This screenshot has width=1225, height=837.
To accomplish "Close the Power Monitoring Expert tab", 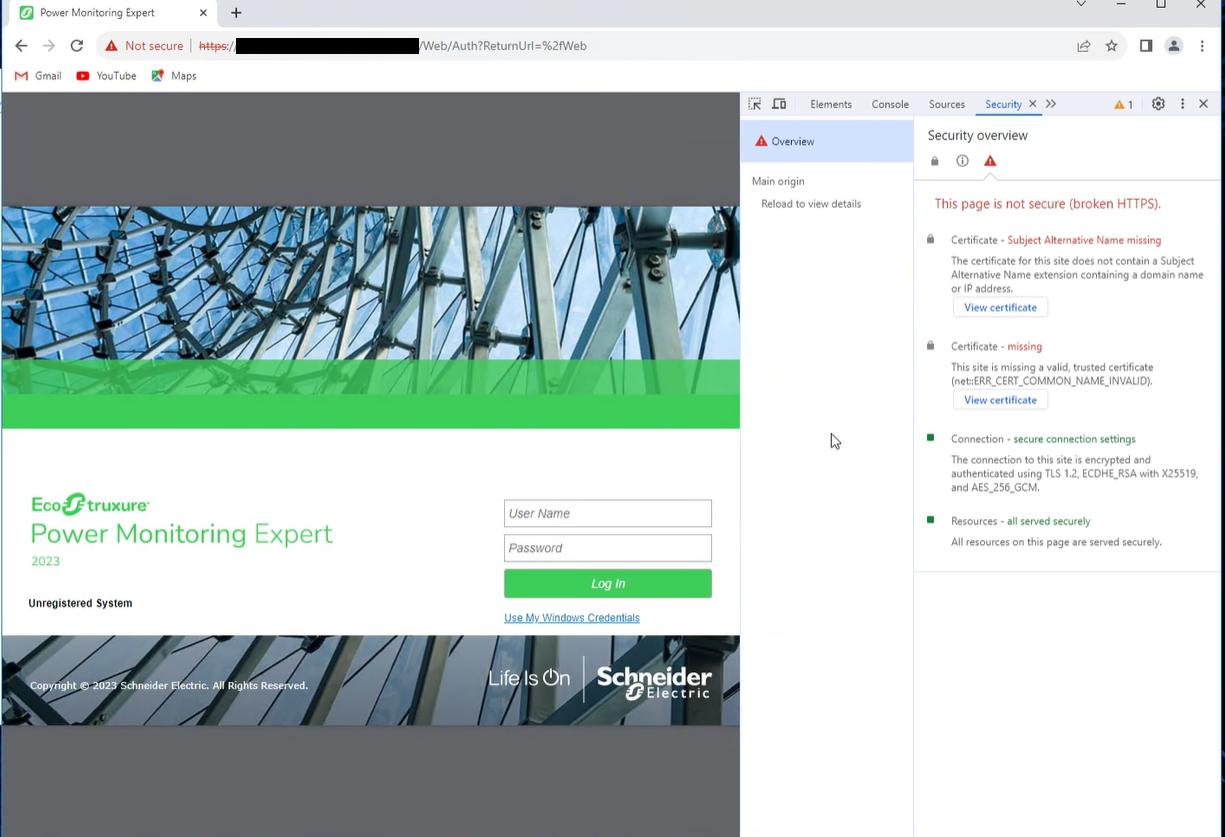I will (203, 13).
